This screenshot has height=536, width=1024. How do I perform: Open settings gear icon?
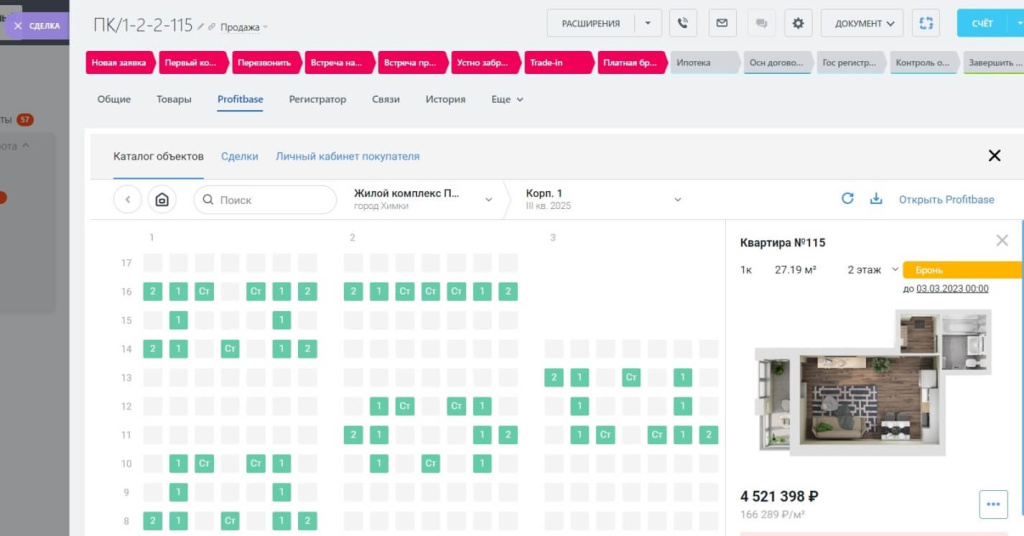(x=797, y=23)
